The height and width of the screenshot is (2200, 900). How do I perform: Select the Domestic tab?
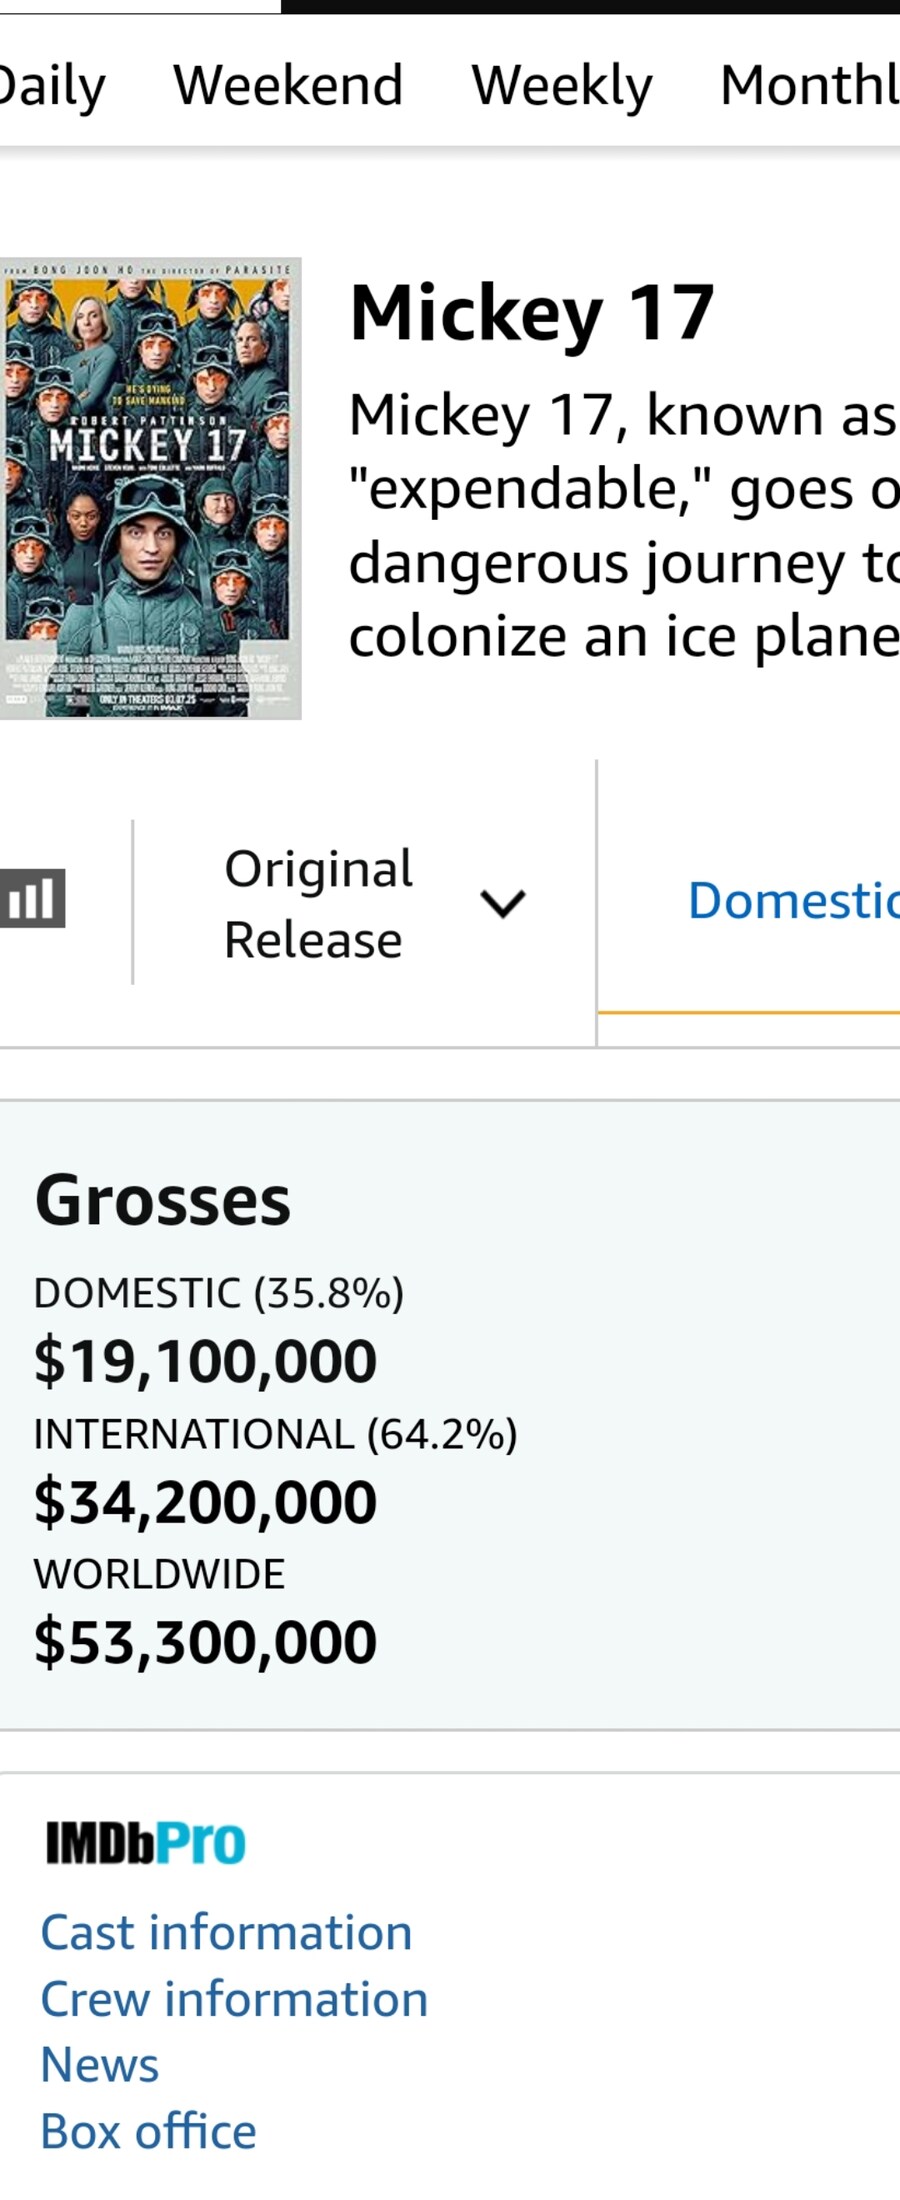tap(792, 900)
